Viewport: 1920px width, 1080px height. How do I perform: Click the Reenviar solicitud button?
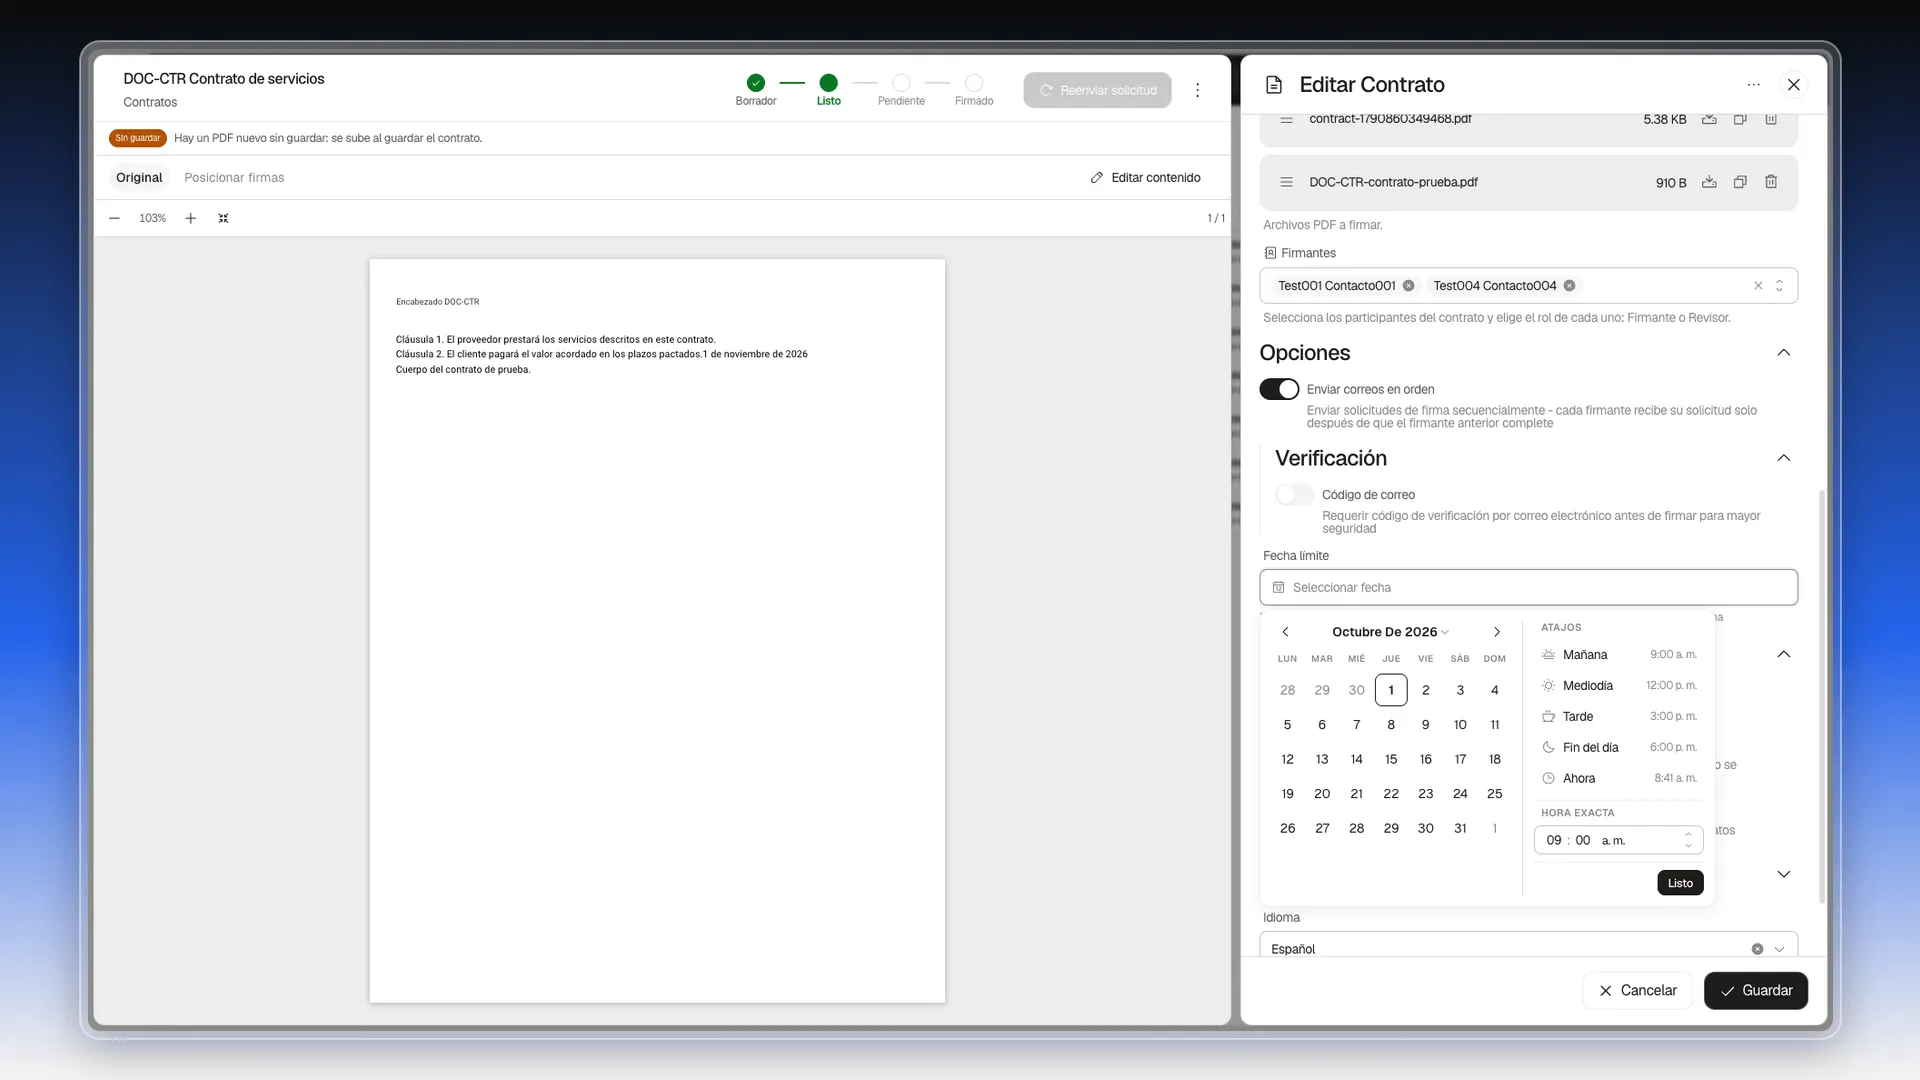pyautogui.click(x=1097, y=90)
